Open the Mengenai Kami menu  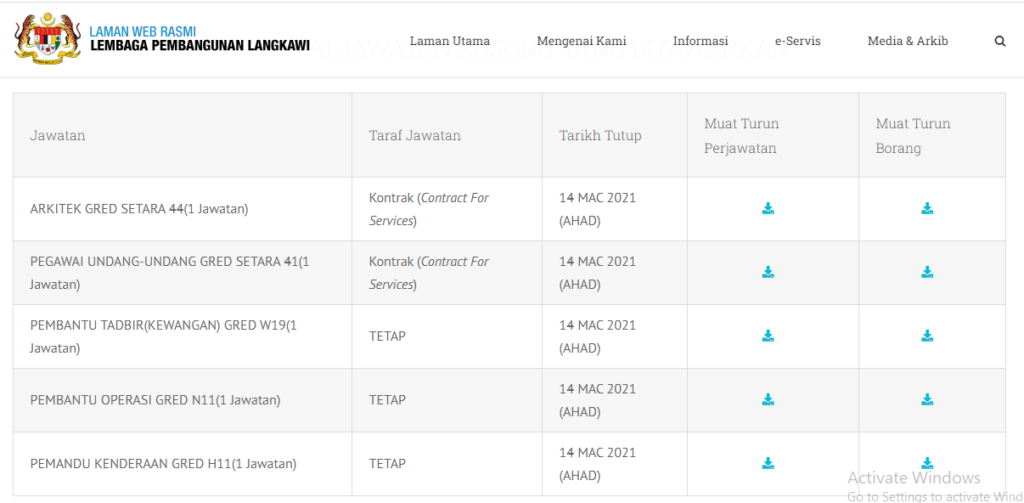pos(581,41)
